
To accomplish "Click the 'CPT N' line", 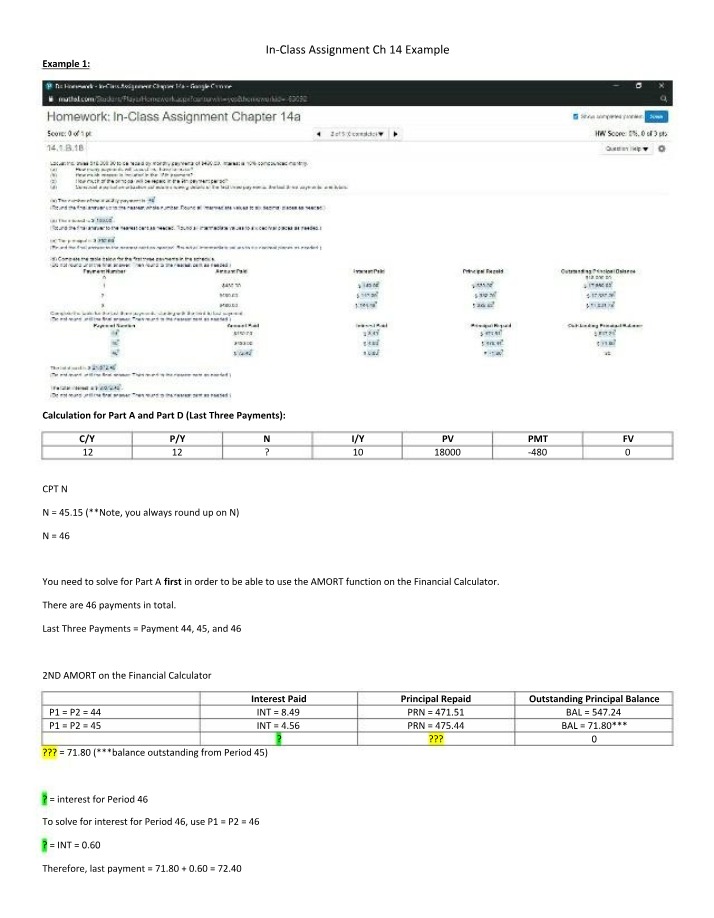I will click(55, 489).
